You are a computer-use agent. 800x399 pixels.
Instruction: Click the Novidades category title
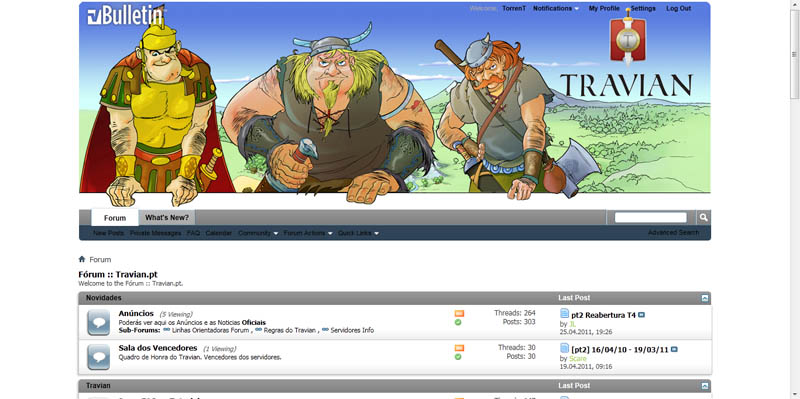104,297
